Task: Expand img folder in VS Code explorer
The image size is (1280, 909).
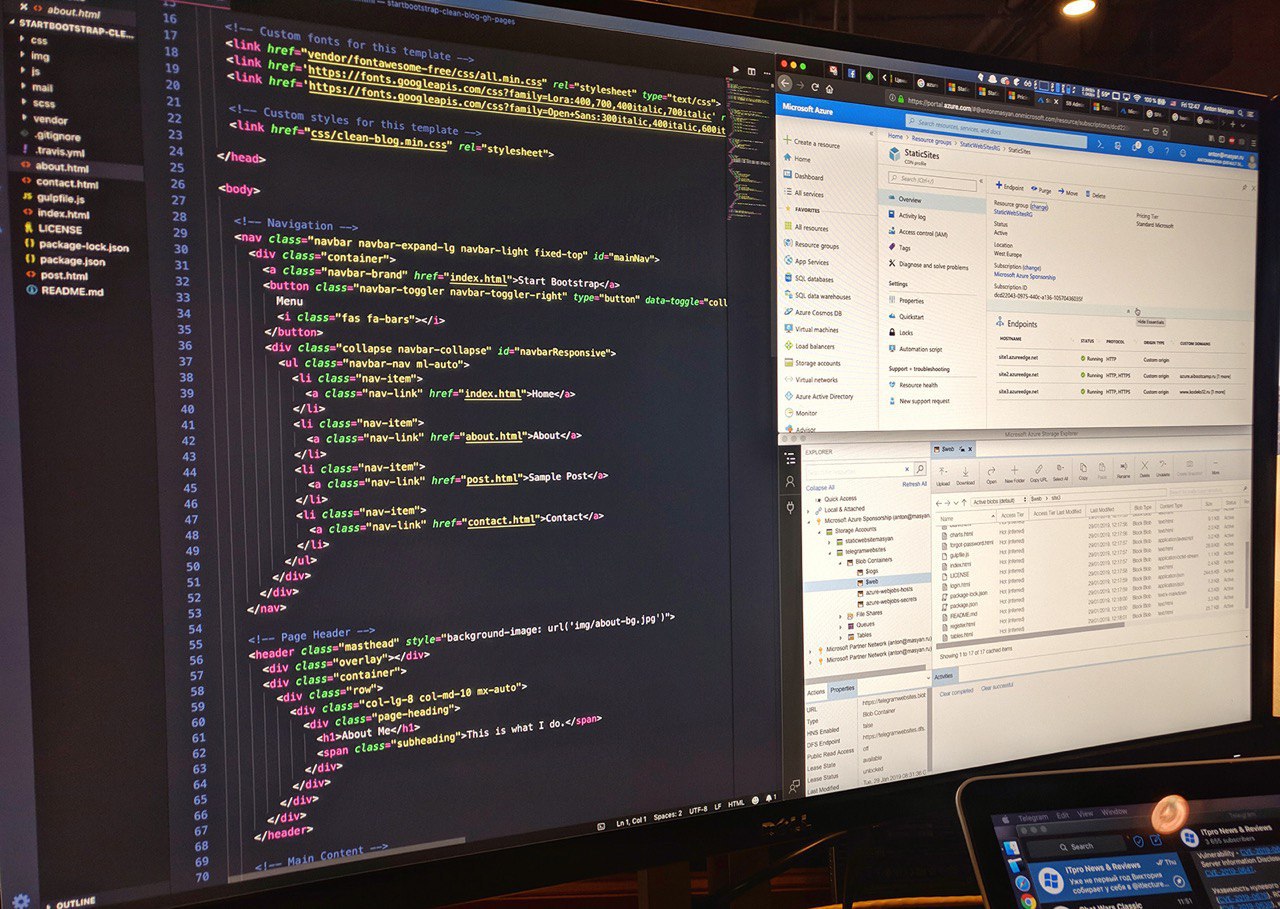Action: click(21, 56)
